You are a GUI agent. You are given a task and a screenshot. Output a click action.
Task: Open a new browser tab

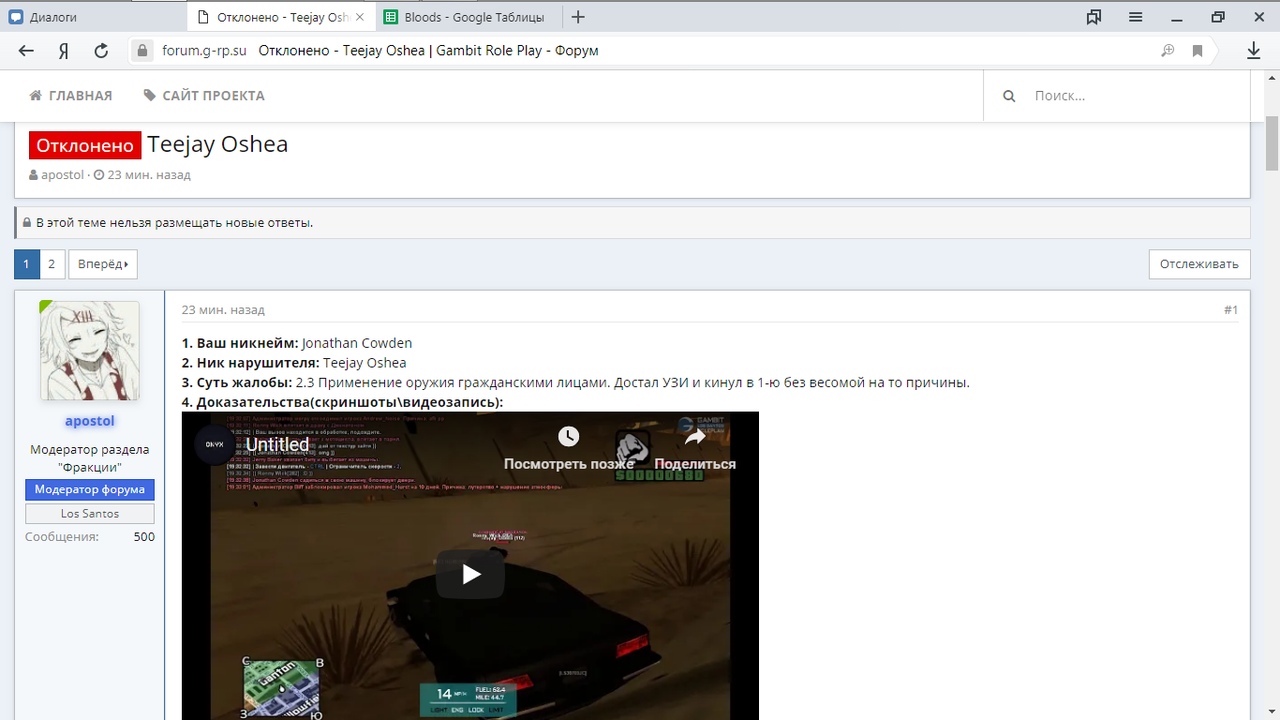tap(578, 17)
